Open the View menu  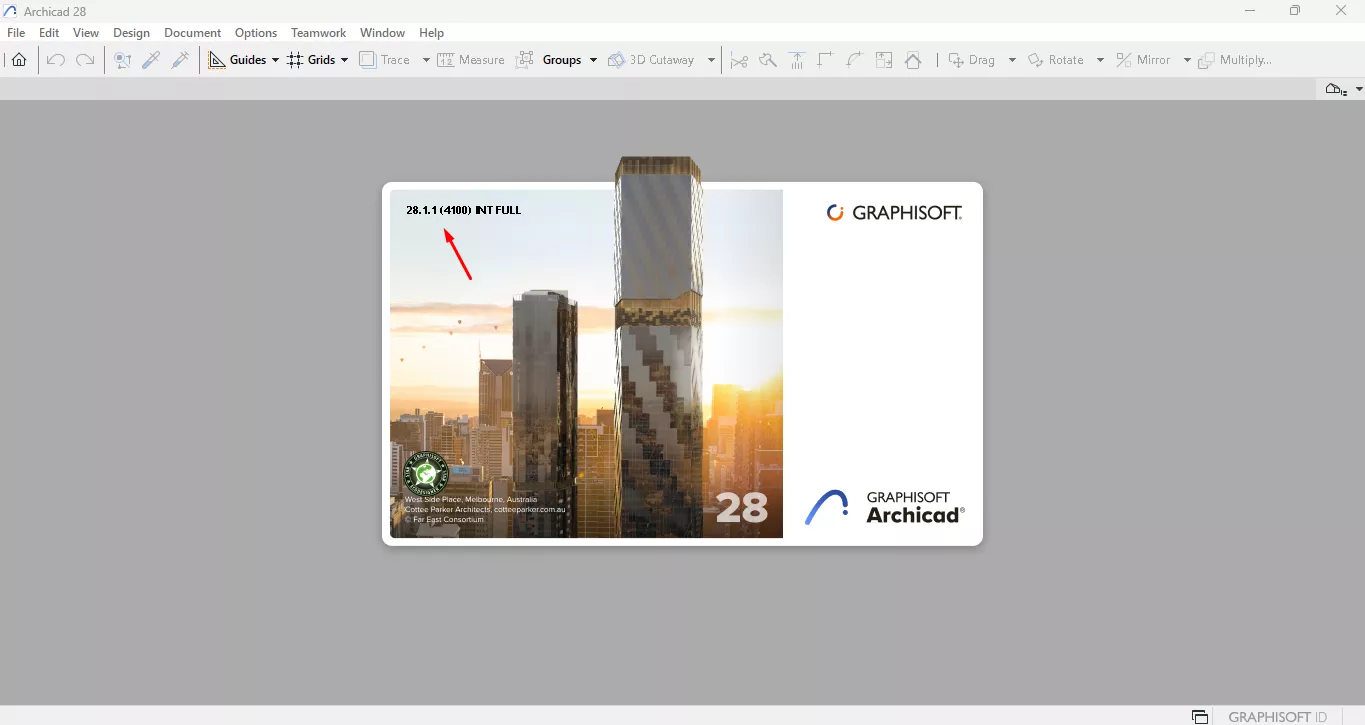(86, 33)
